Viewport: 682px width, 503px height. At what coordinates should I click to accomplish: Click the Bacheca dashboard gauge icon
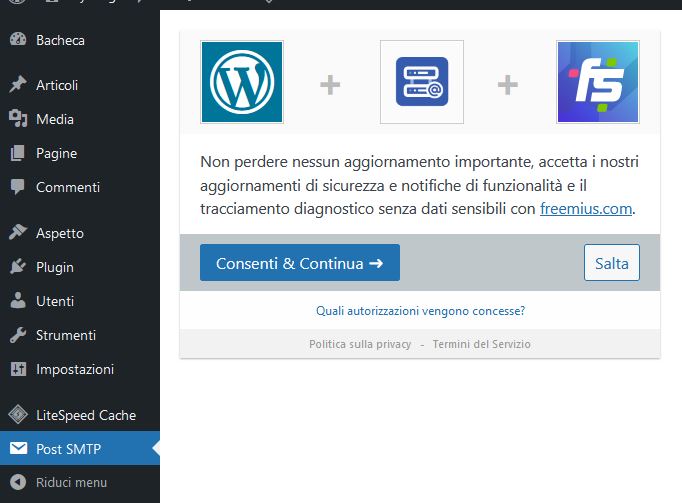tap(18, 39)
